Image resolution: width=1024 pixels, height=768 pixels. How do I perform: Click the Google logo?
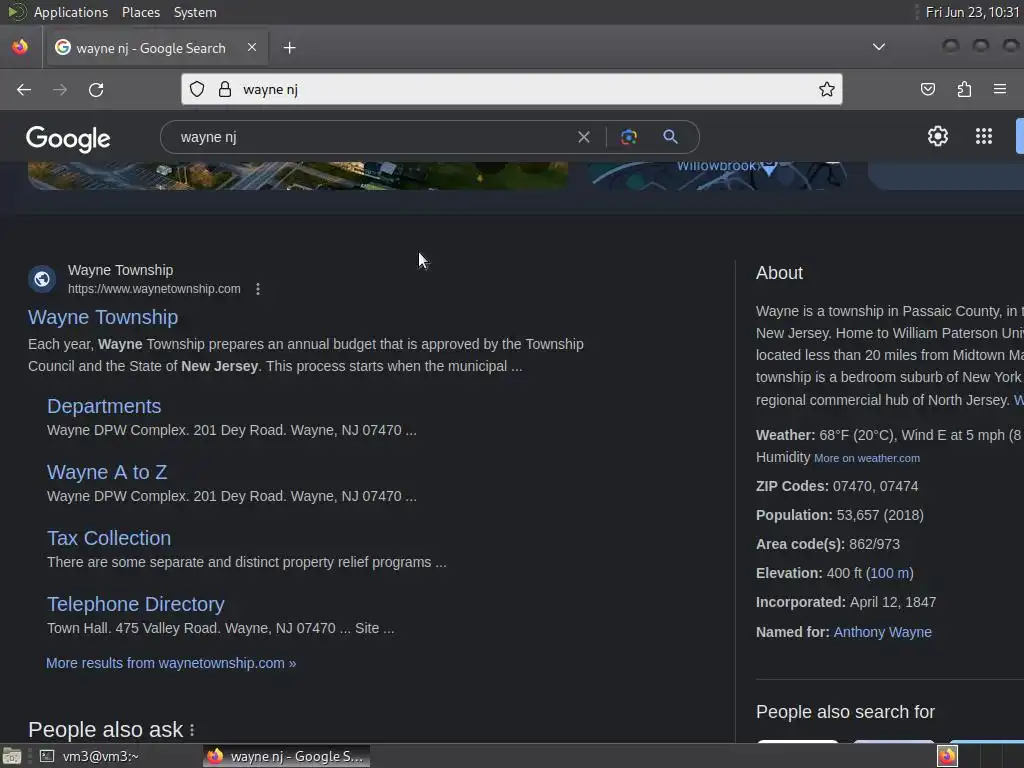click(x=68, y=138)
